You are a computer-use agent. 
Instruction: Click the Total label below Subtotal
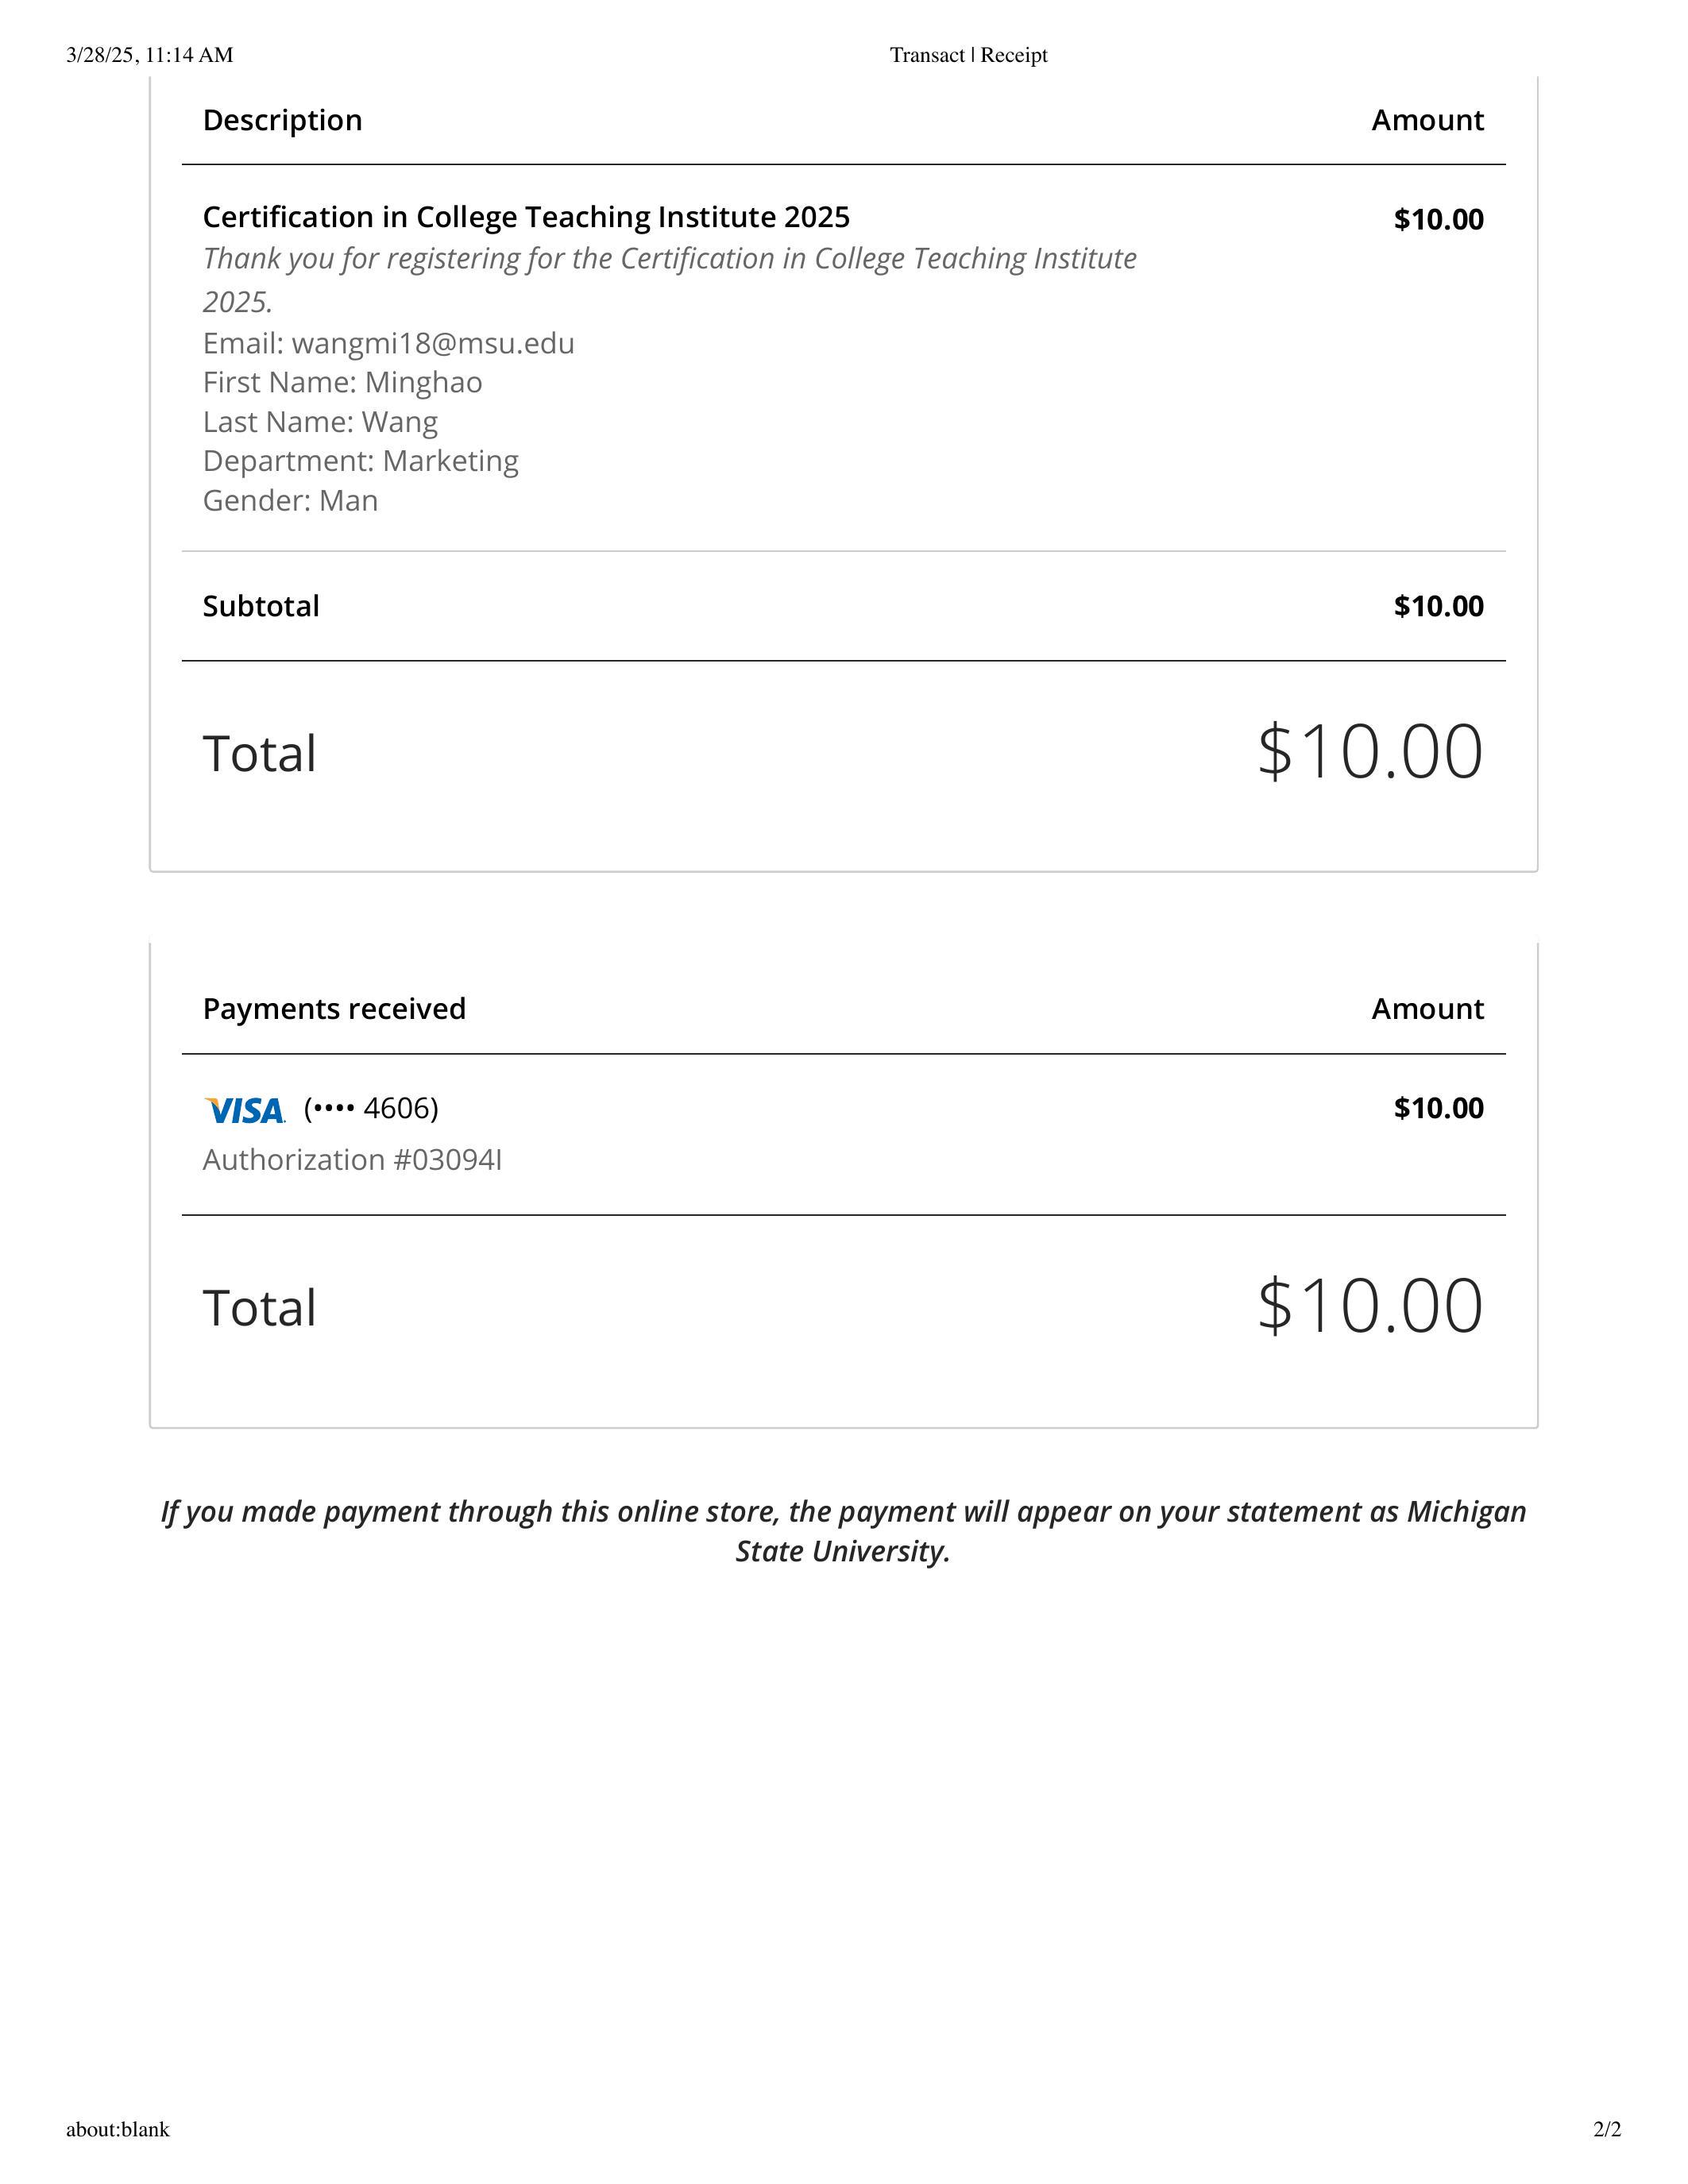point(259,753)
